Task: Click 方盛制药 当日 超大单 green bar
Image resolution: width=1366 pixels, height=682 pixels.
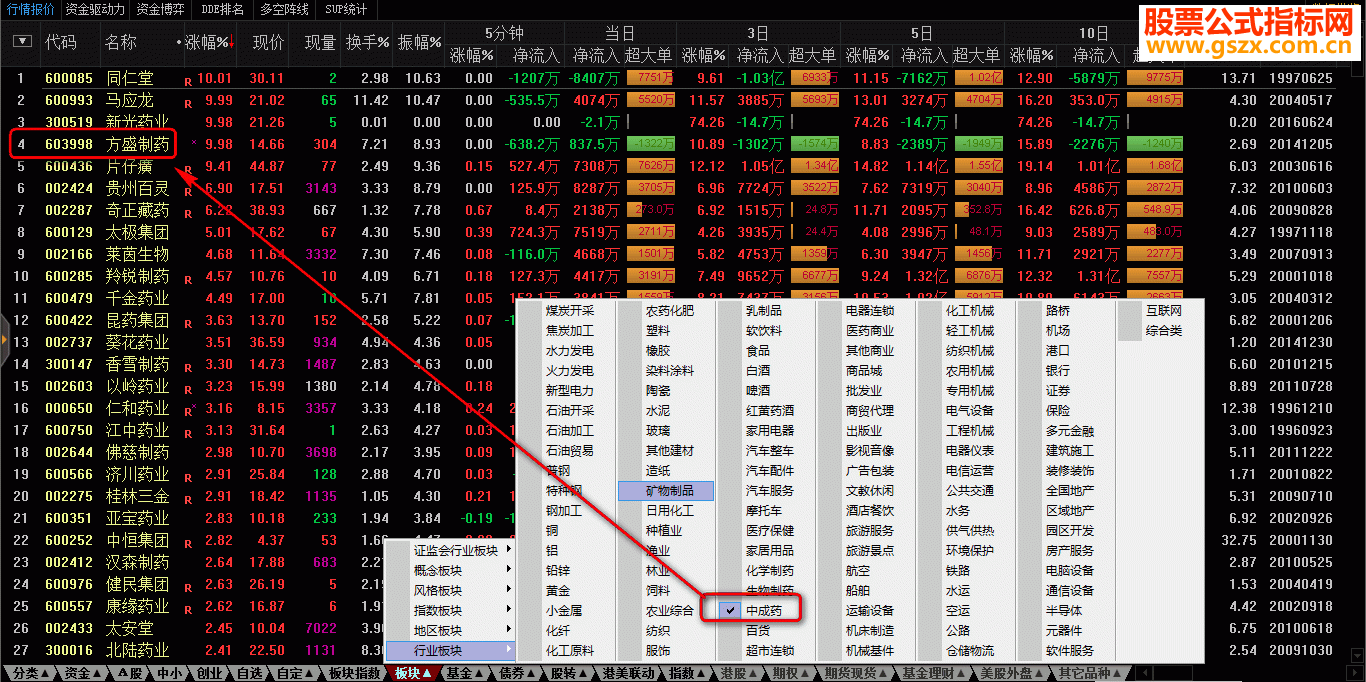Action: 650,144
